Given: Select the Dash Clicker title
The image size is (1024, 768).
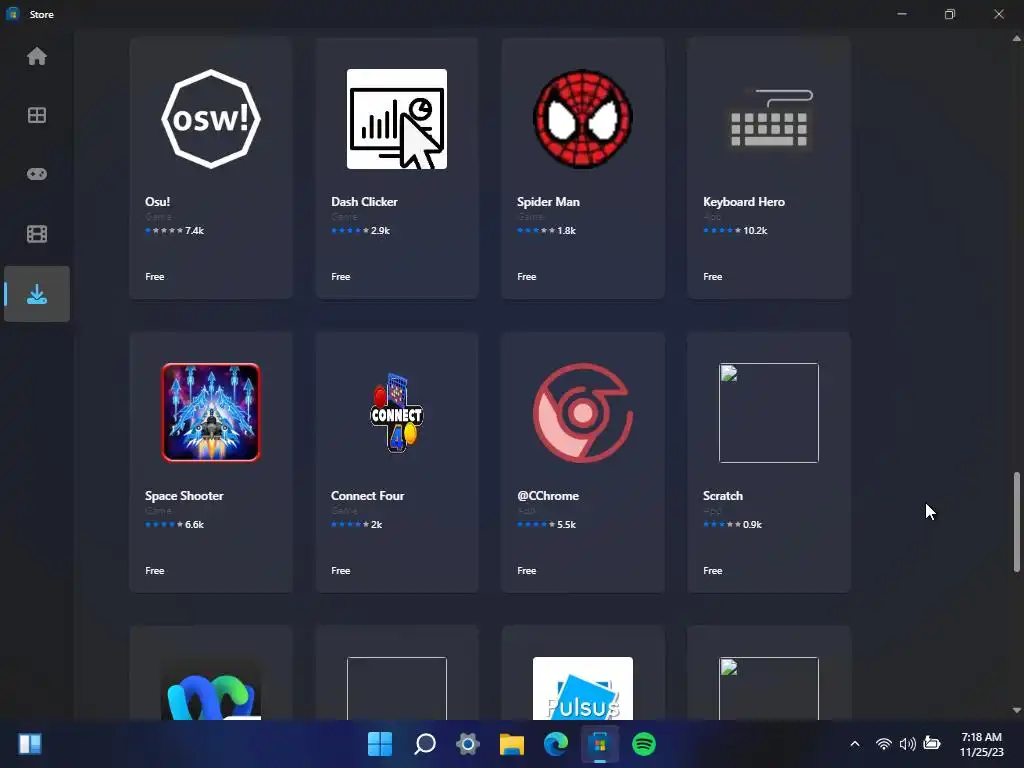Looking at the screenshot, I should point(364,202).
